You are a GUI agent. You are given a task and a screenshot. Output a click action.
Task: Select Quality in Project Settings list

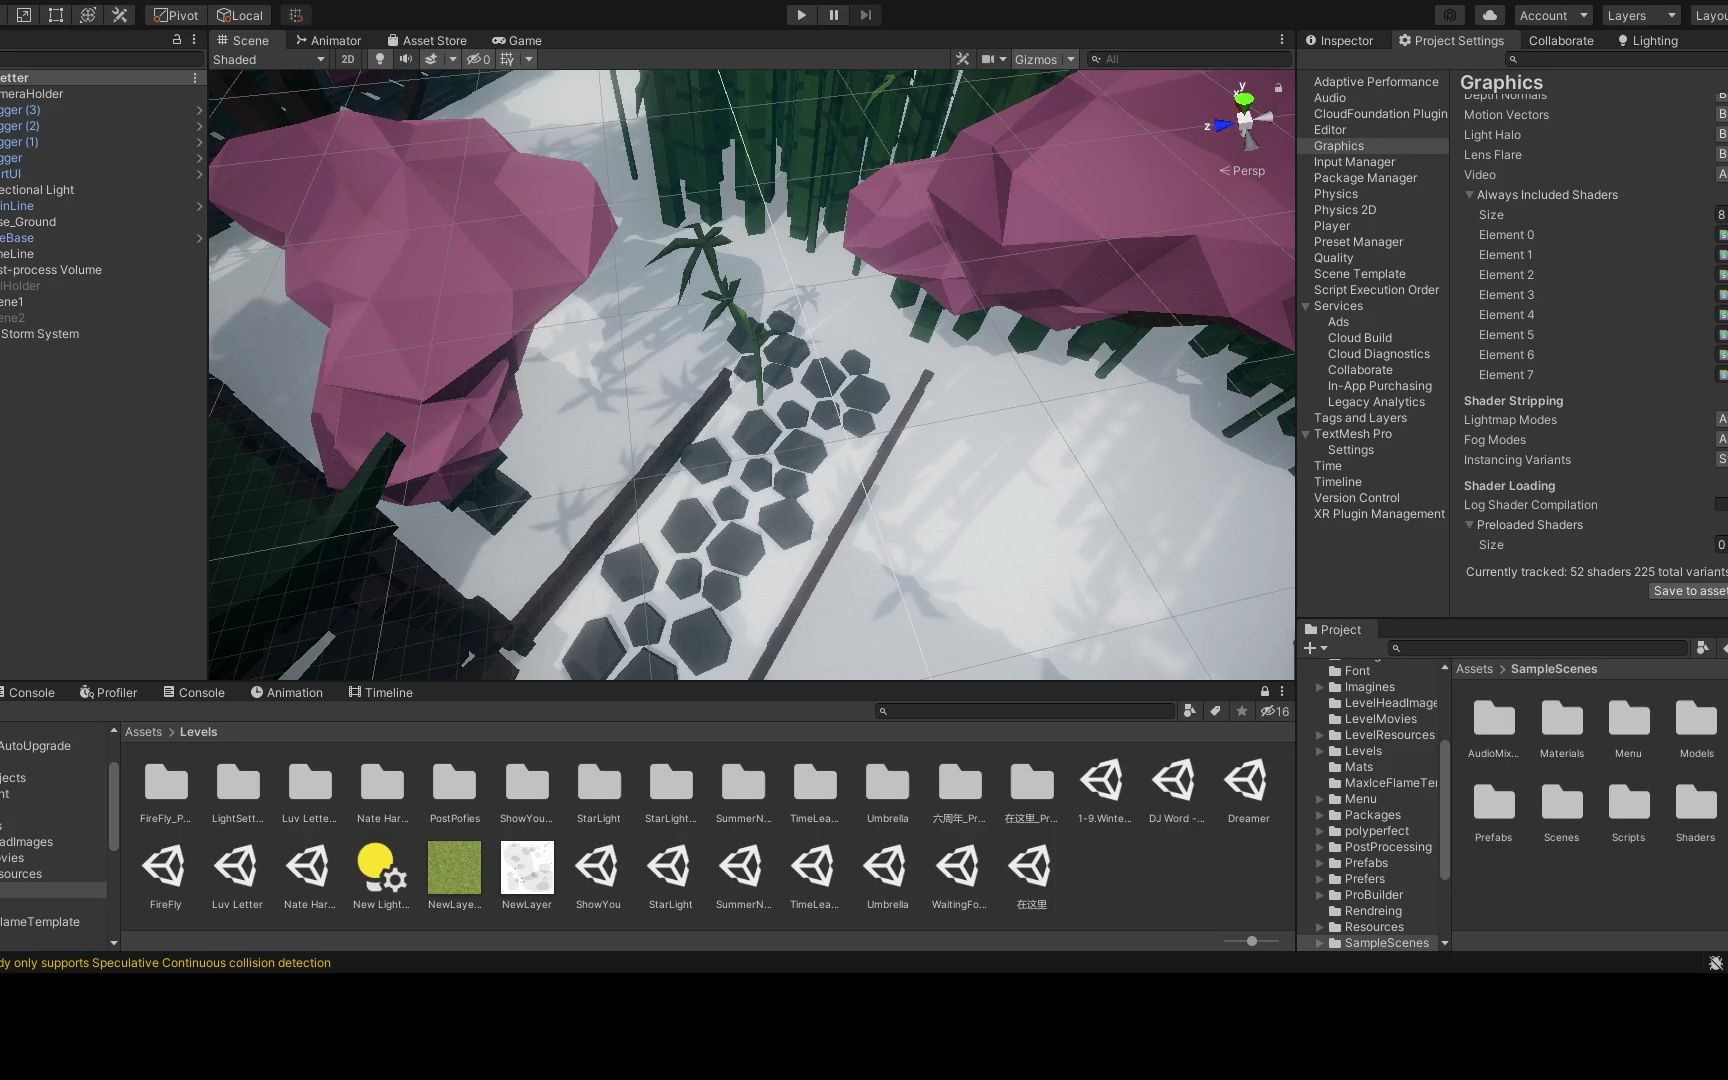coord(1333,257)
